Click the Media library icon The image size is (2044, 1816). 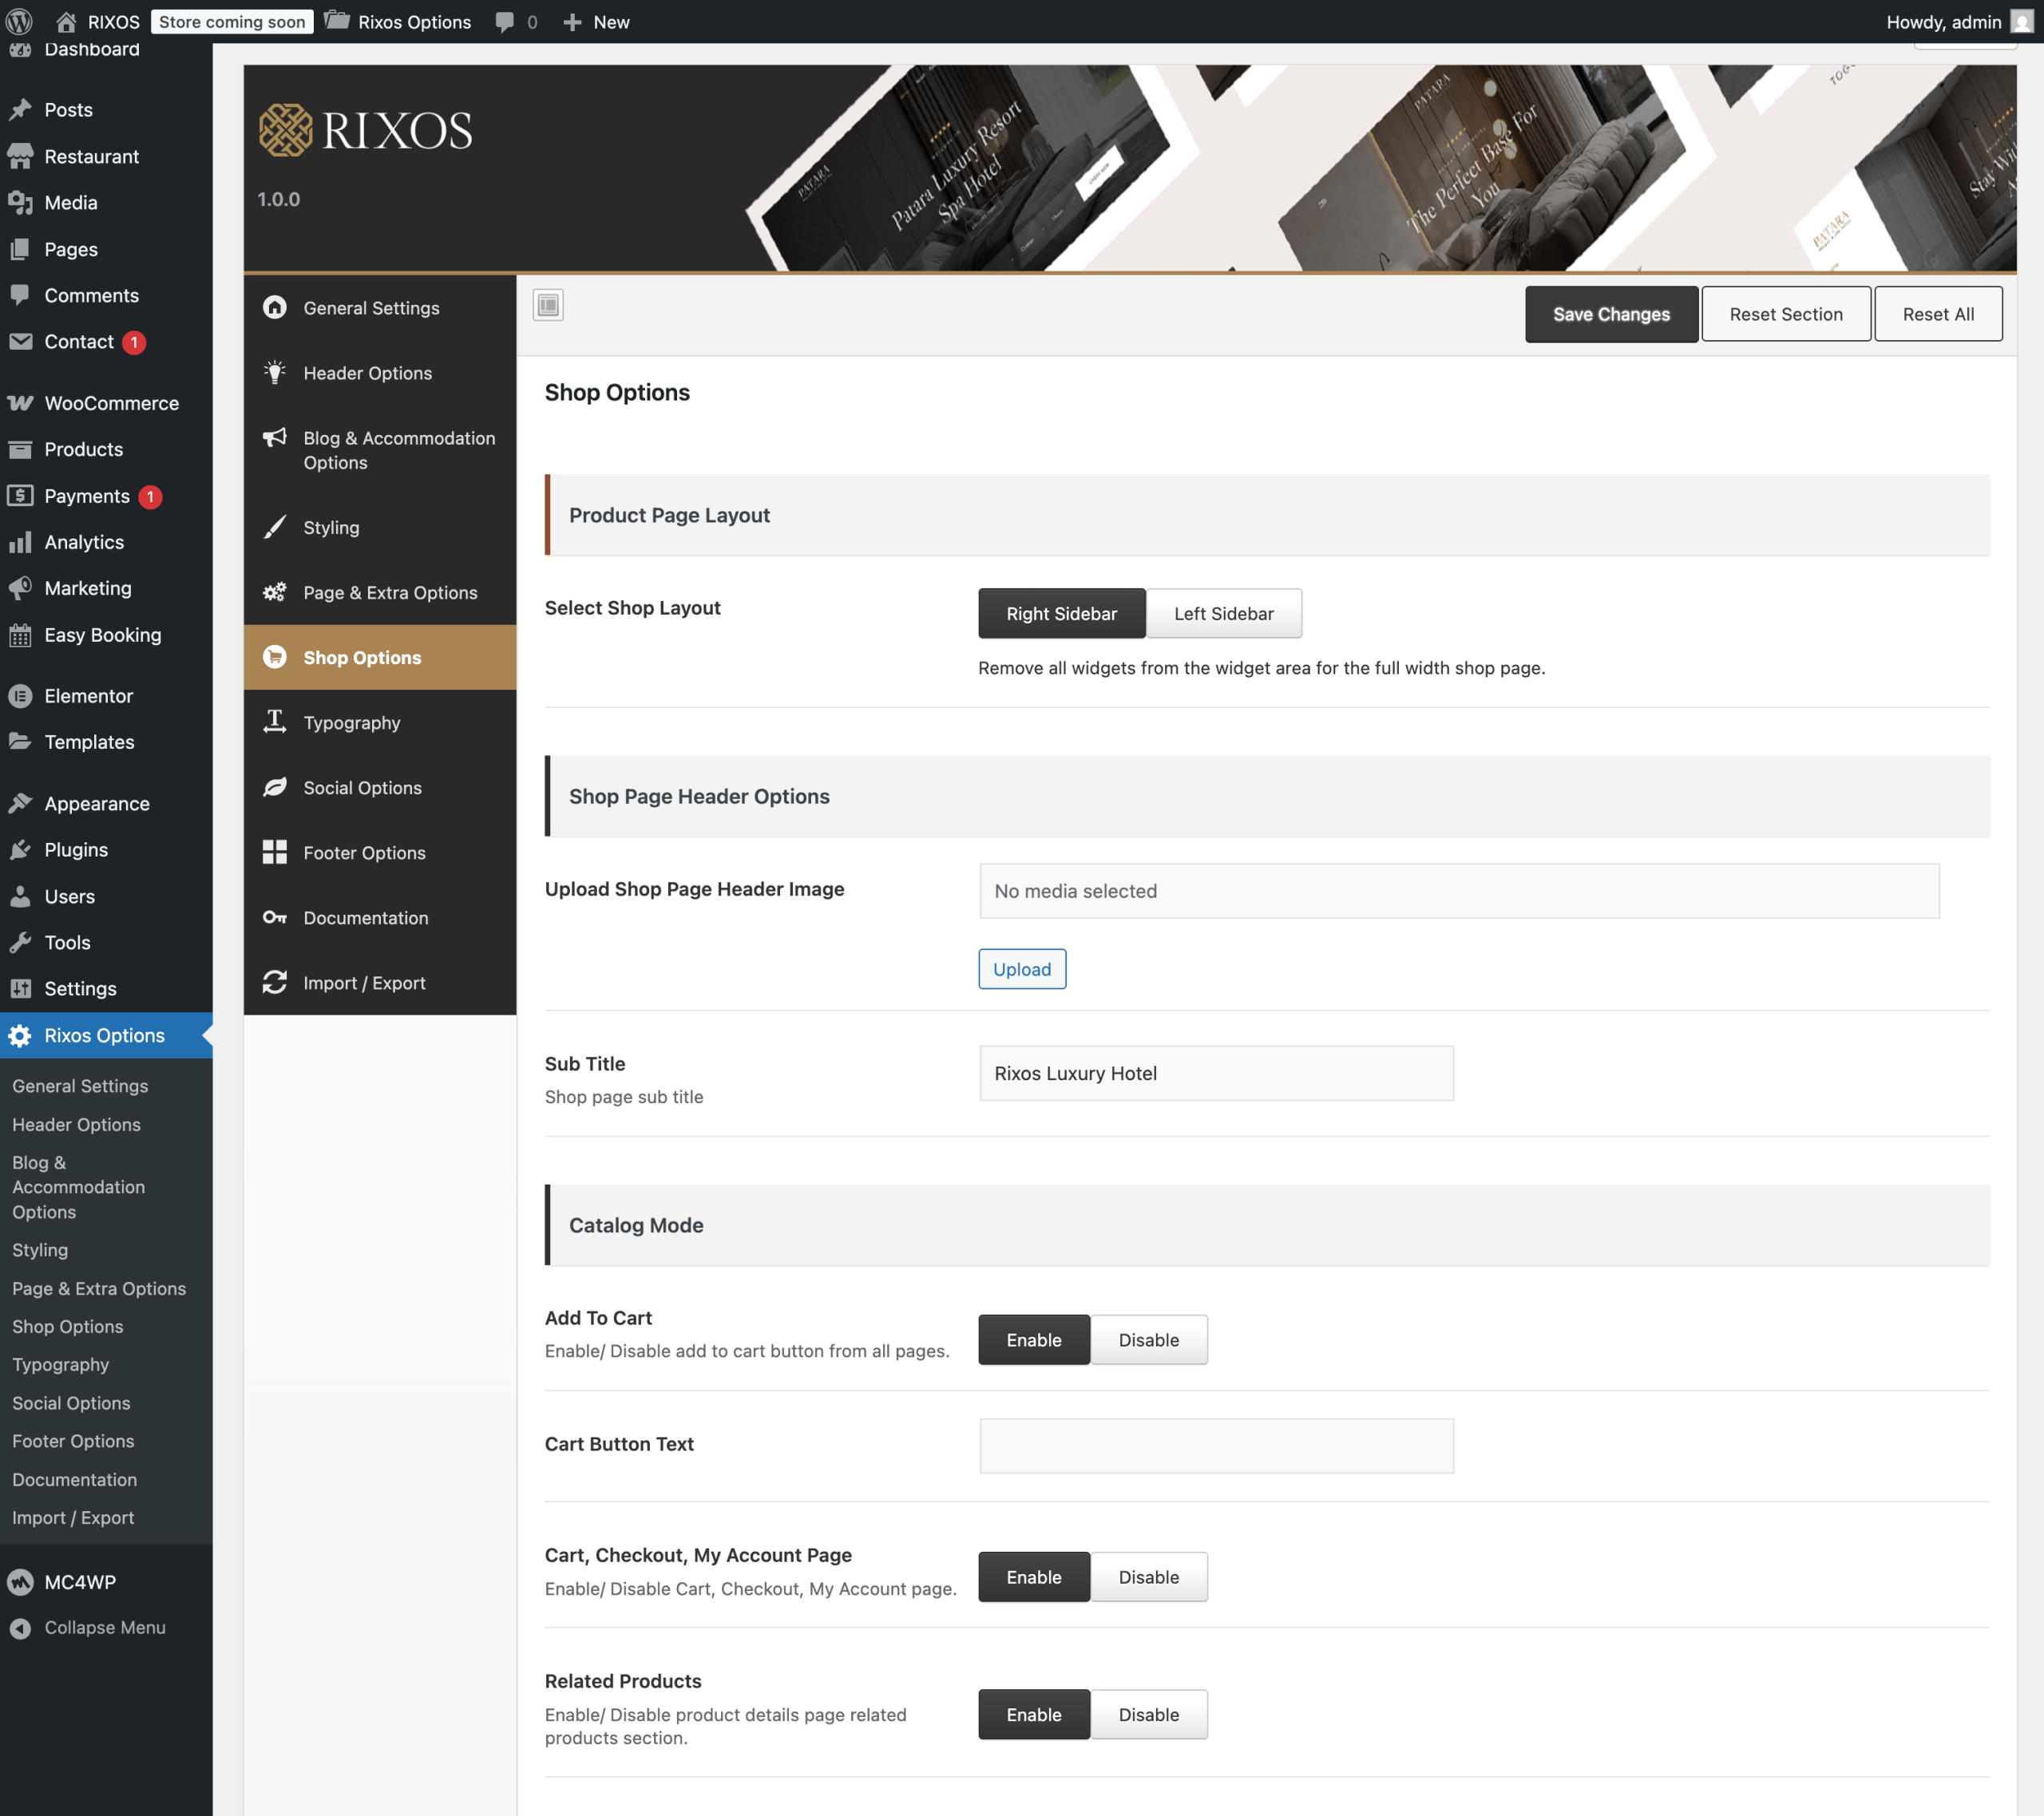[x=20, y=203]
